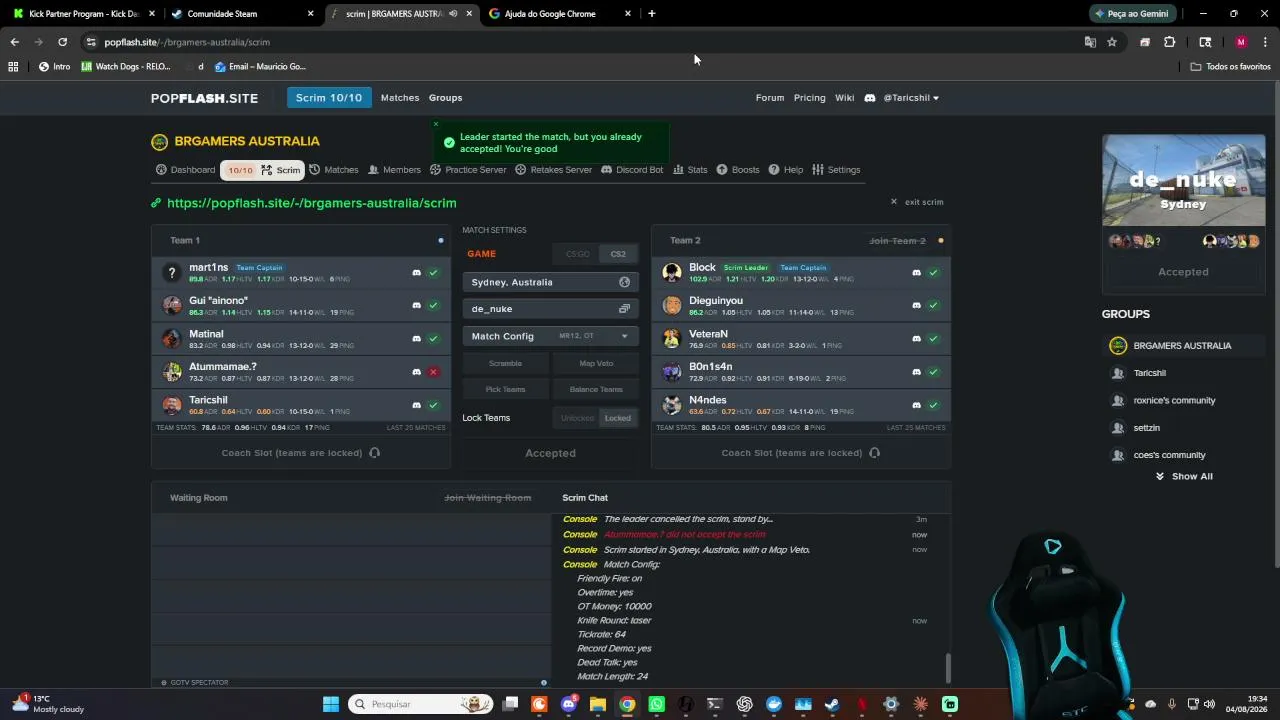1280x720 pixels.
Task: Open Windows Start menu
Action: (x=331, y=704)
